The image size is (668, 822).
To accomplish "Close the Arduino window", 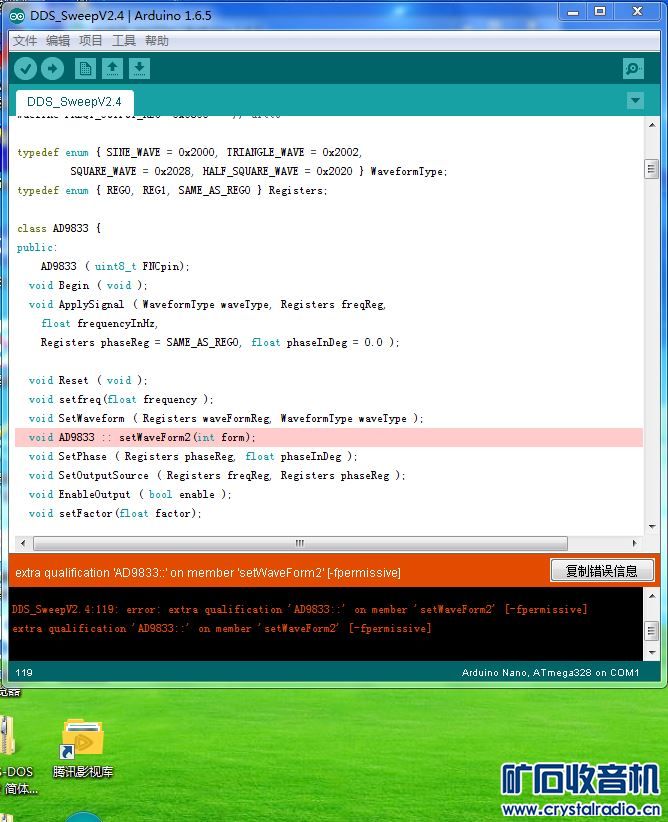I will [x=637, y=12].
